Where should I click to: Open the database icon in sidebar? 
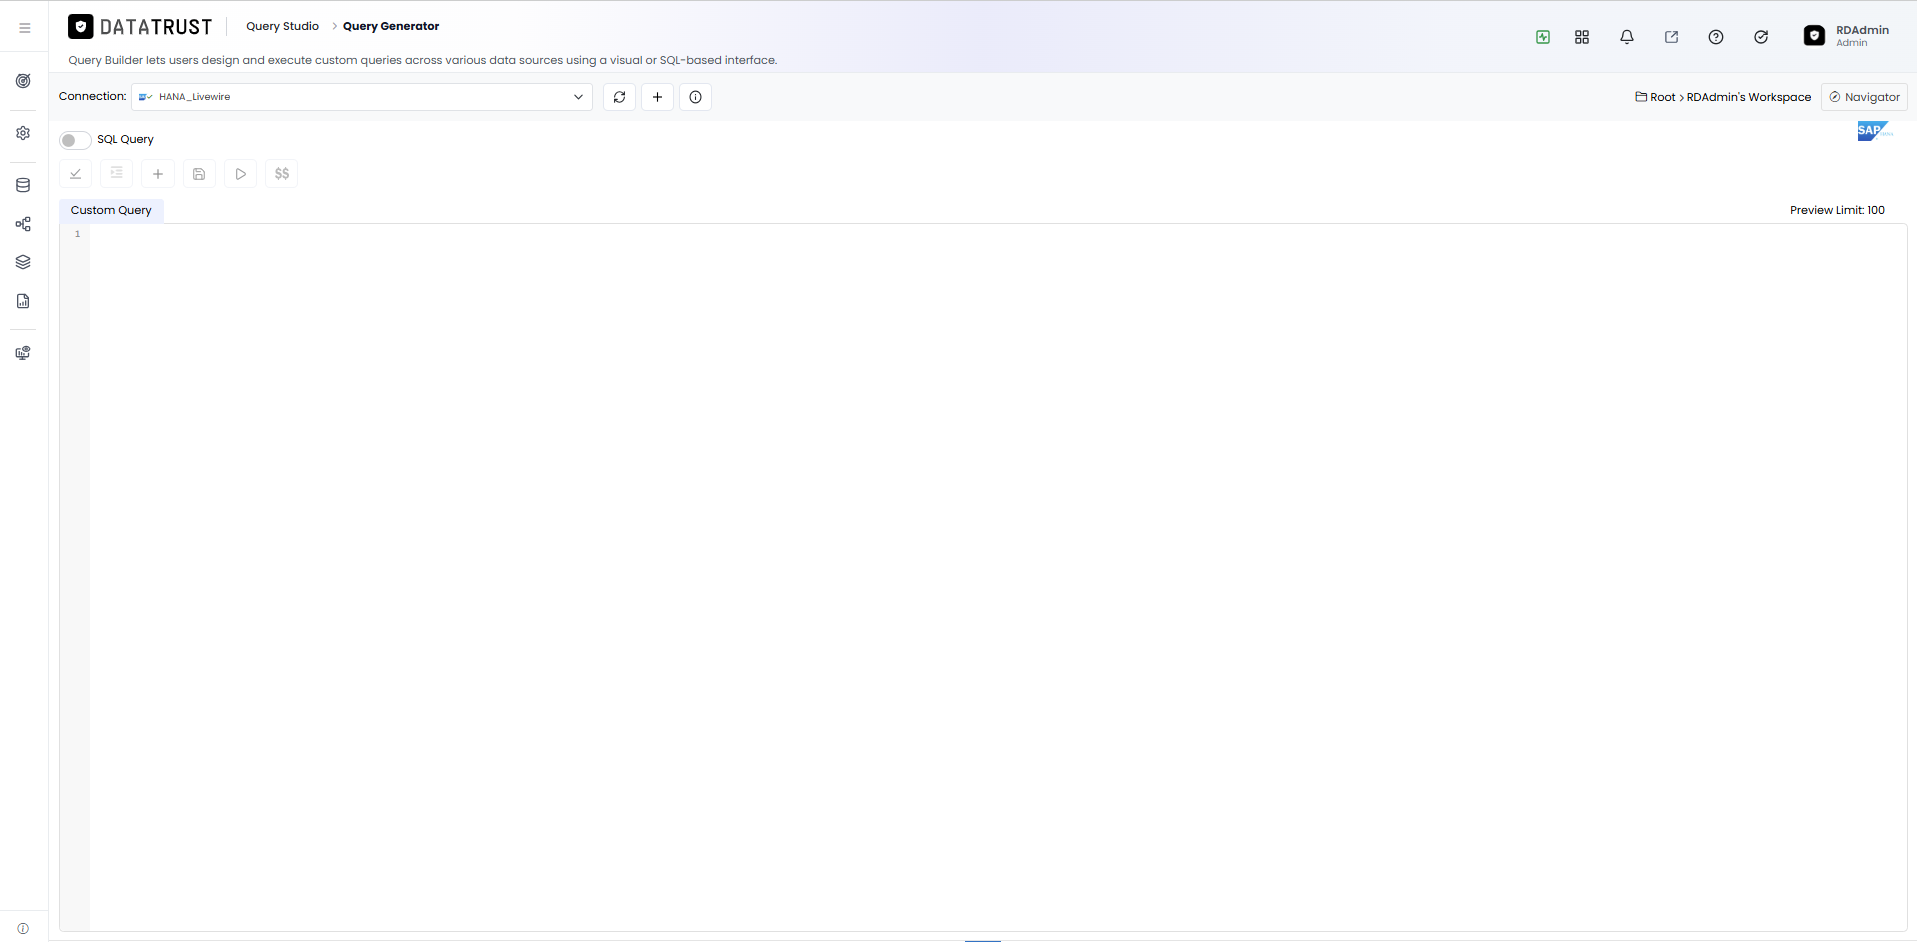pos(23,185)
